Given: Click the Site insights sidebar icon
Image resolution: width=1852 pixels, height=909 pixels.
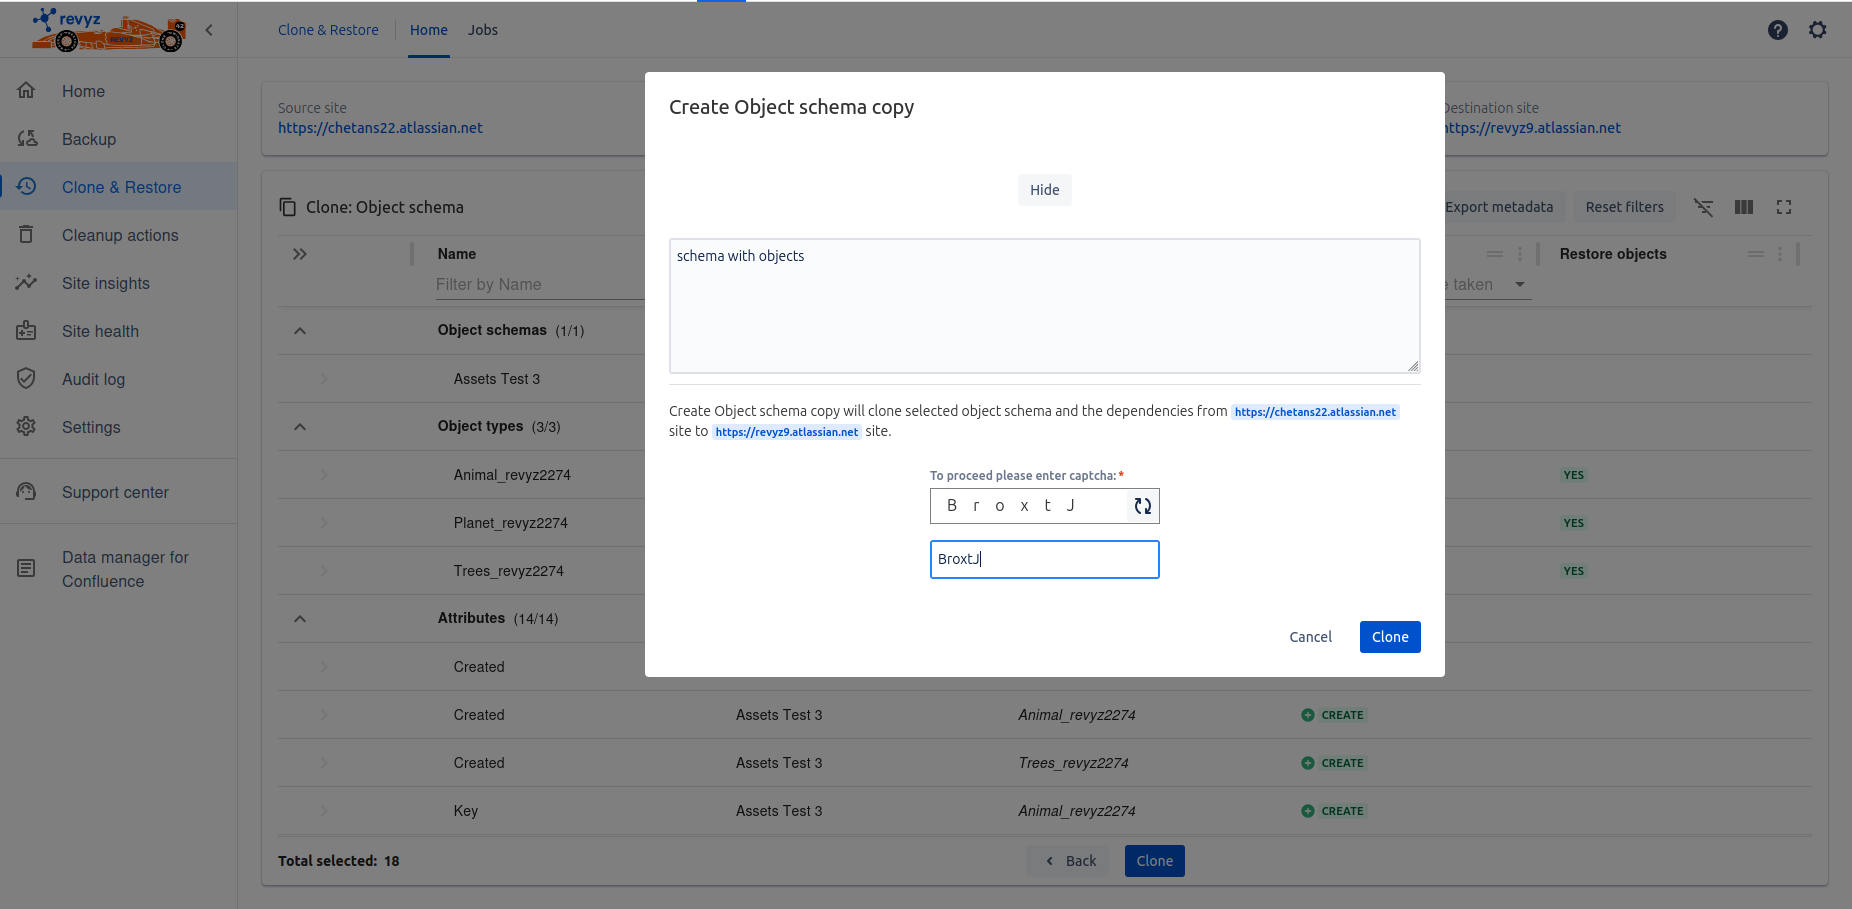Looking at the screenshot, I should pos(27,283).
